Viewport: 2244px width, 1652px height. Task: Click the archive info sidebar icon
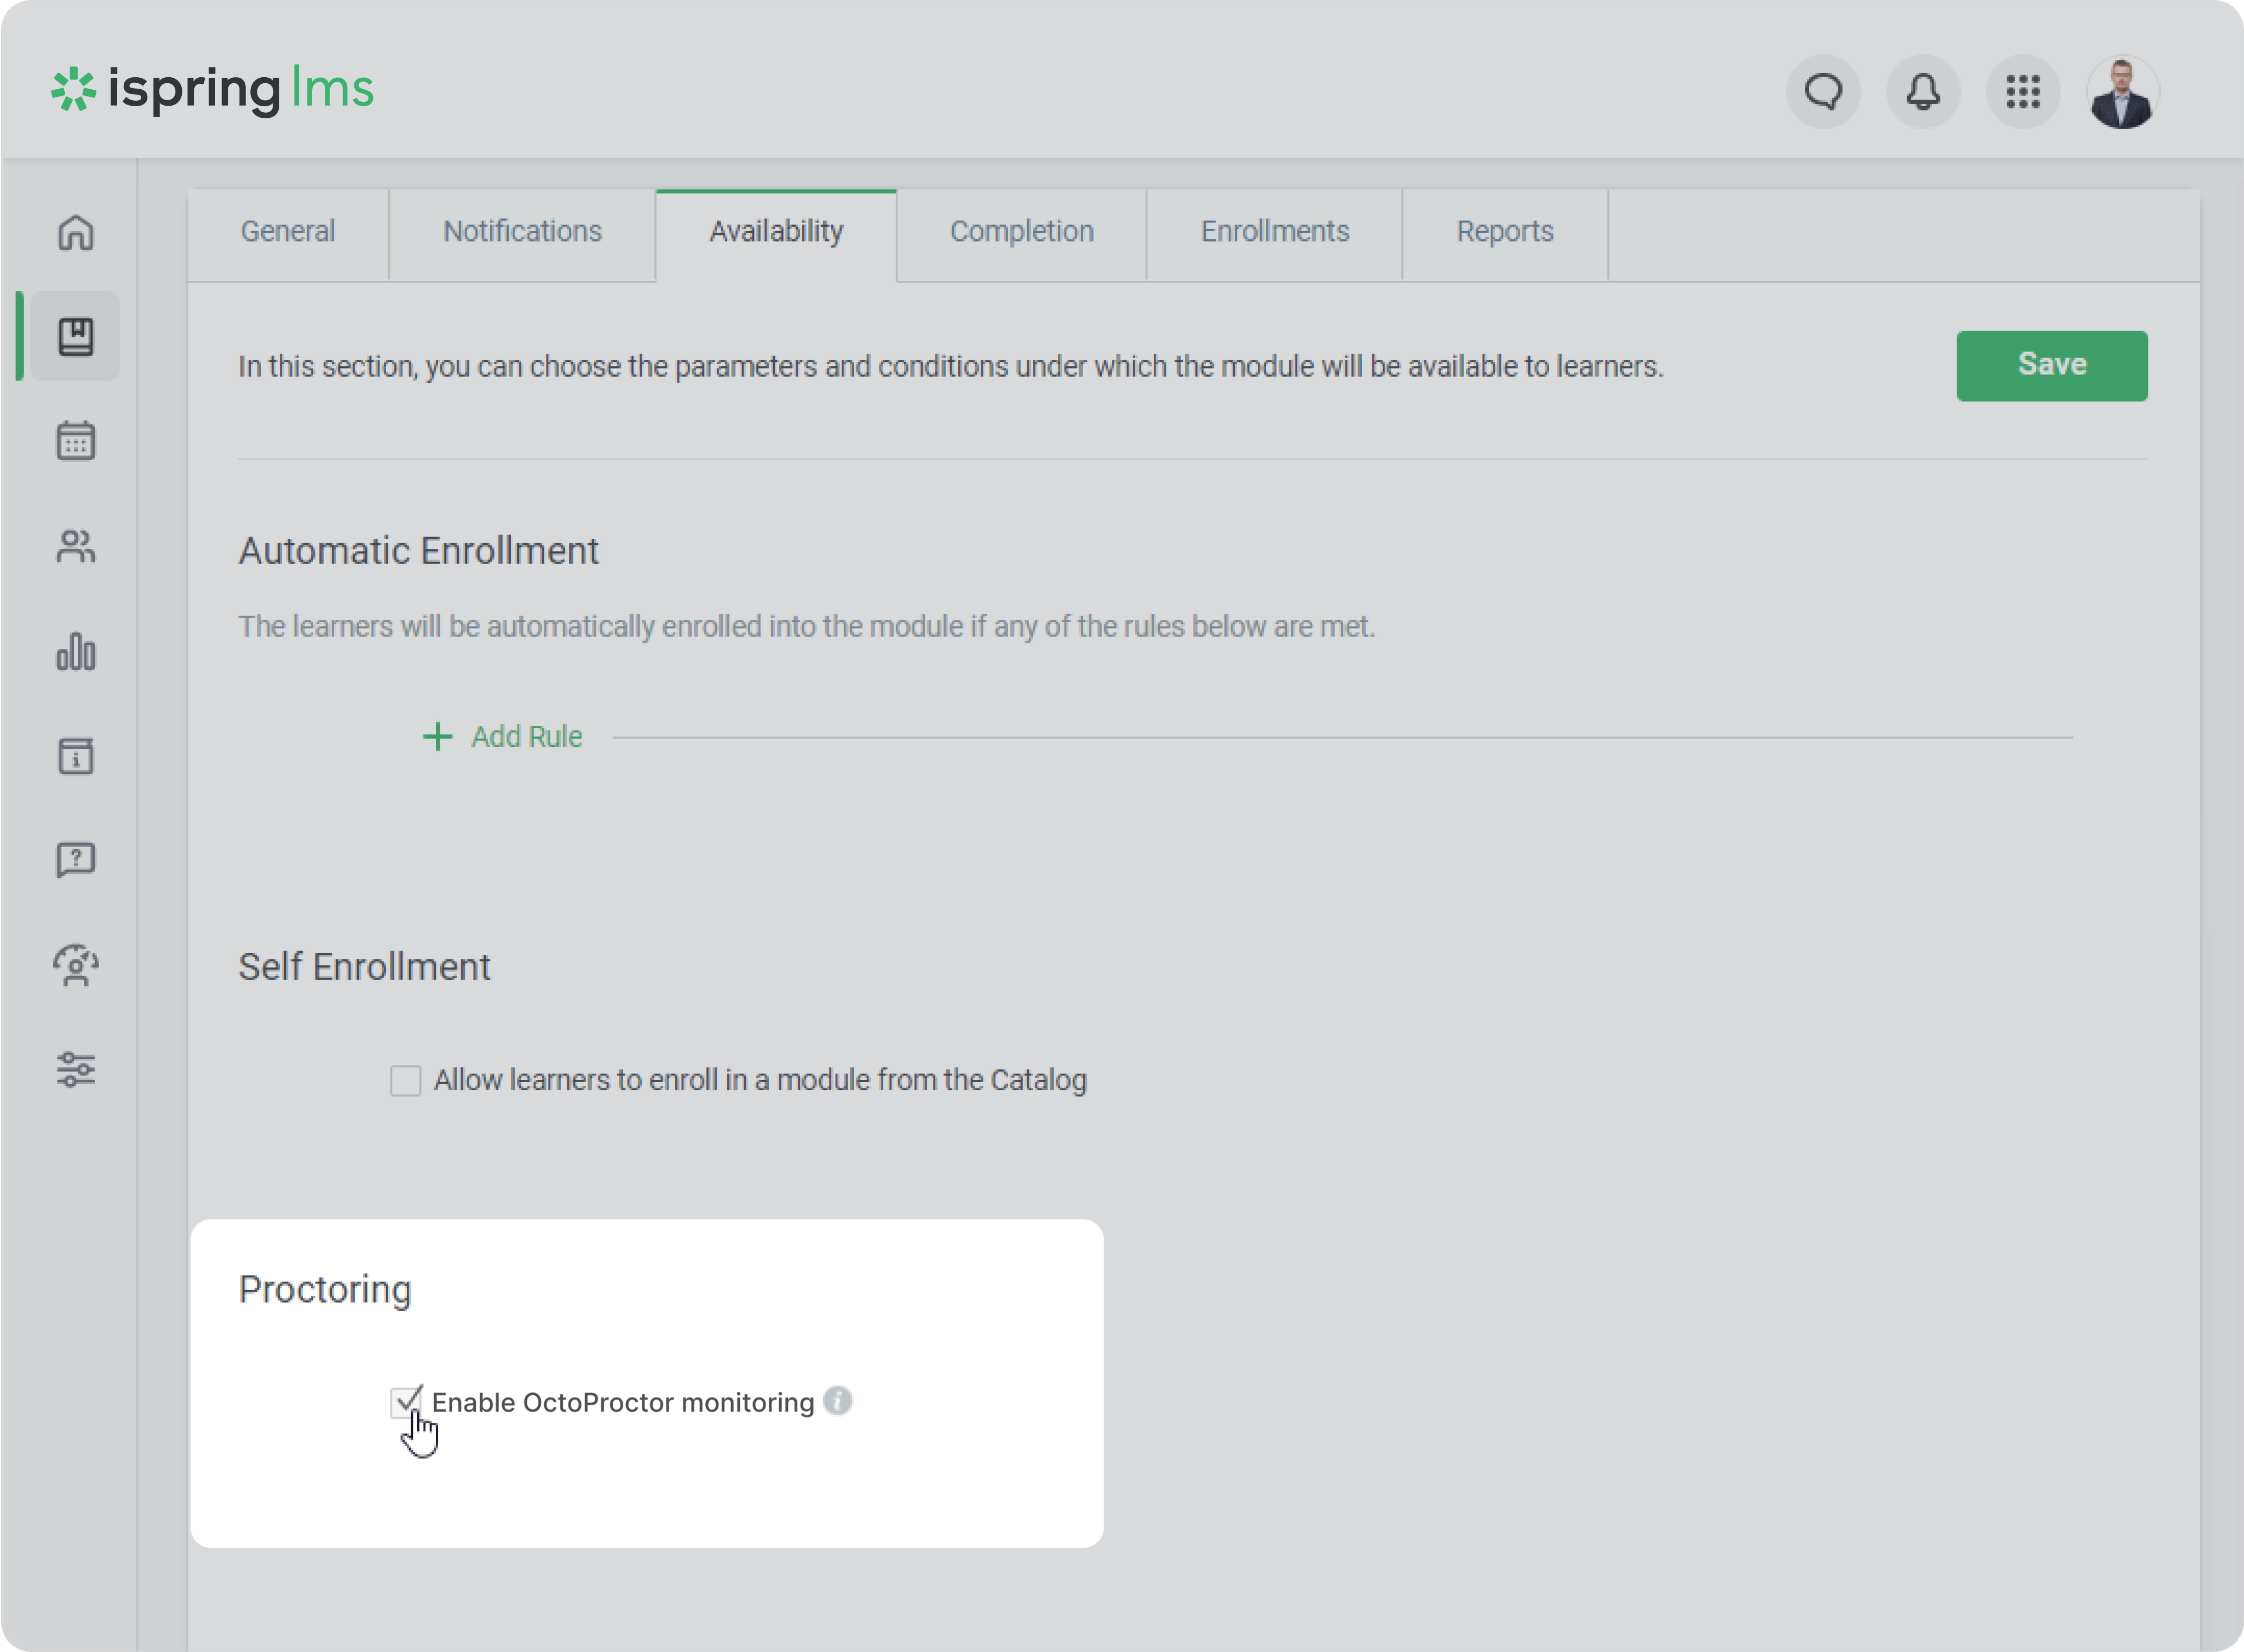76,756
